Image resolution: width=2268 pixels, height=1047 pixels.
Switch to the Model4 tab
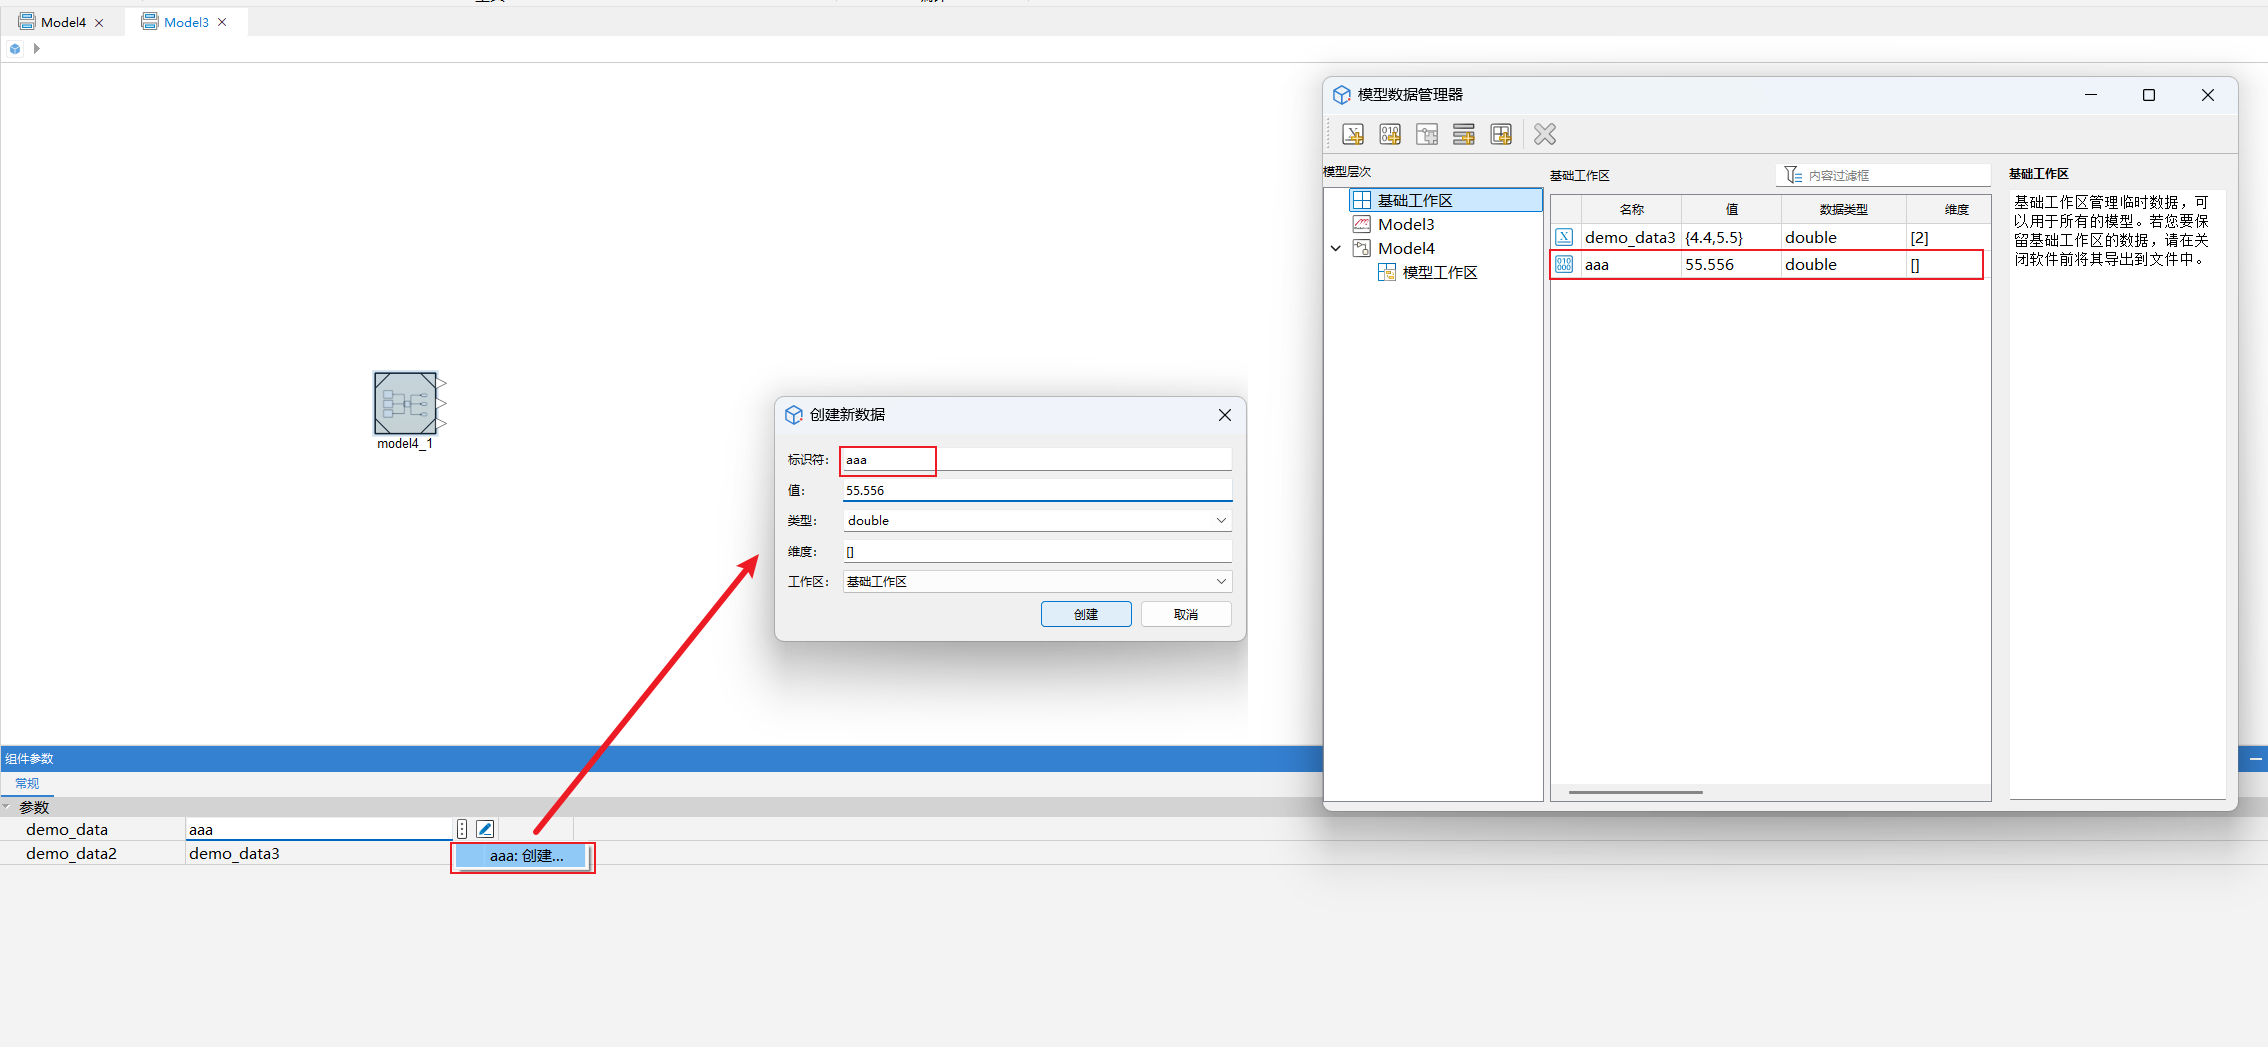[x=62, y=22]
